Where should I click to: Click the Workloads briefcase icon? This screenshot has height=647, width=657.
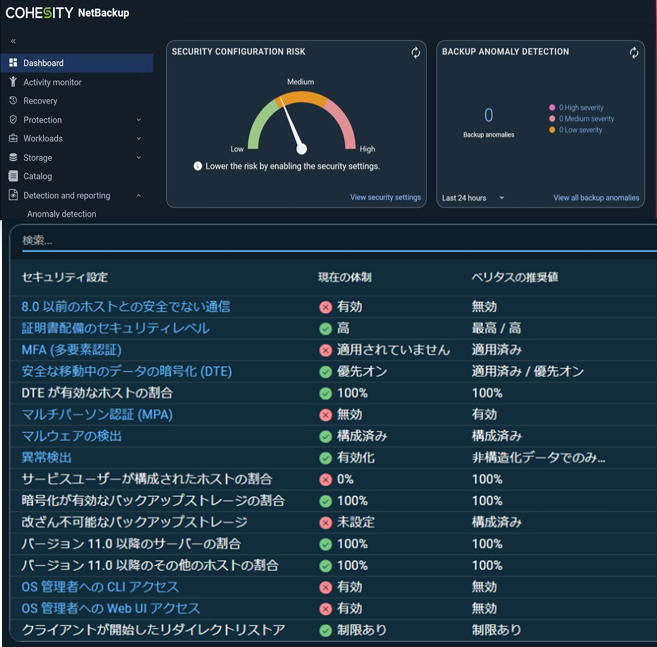[13, 138]
